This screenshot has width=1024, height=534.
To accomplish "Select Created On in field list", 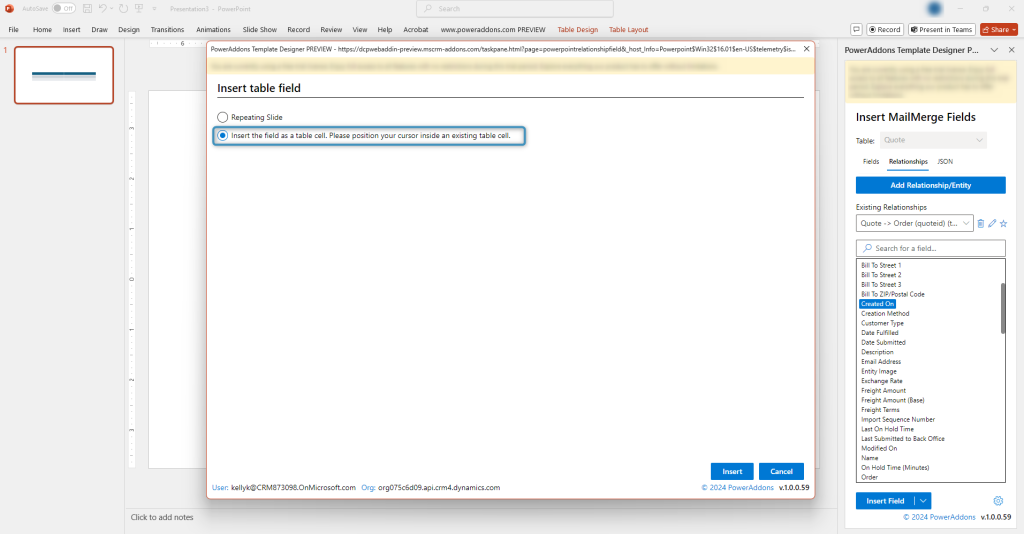I will click(x=877, y=304).
